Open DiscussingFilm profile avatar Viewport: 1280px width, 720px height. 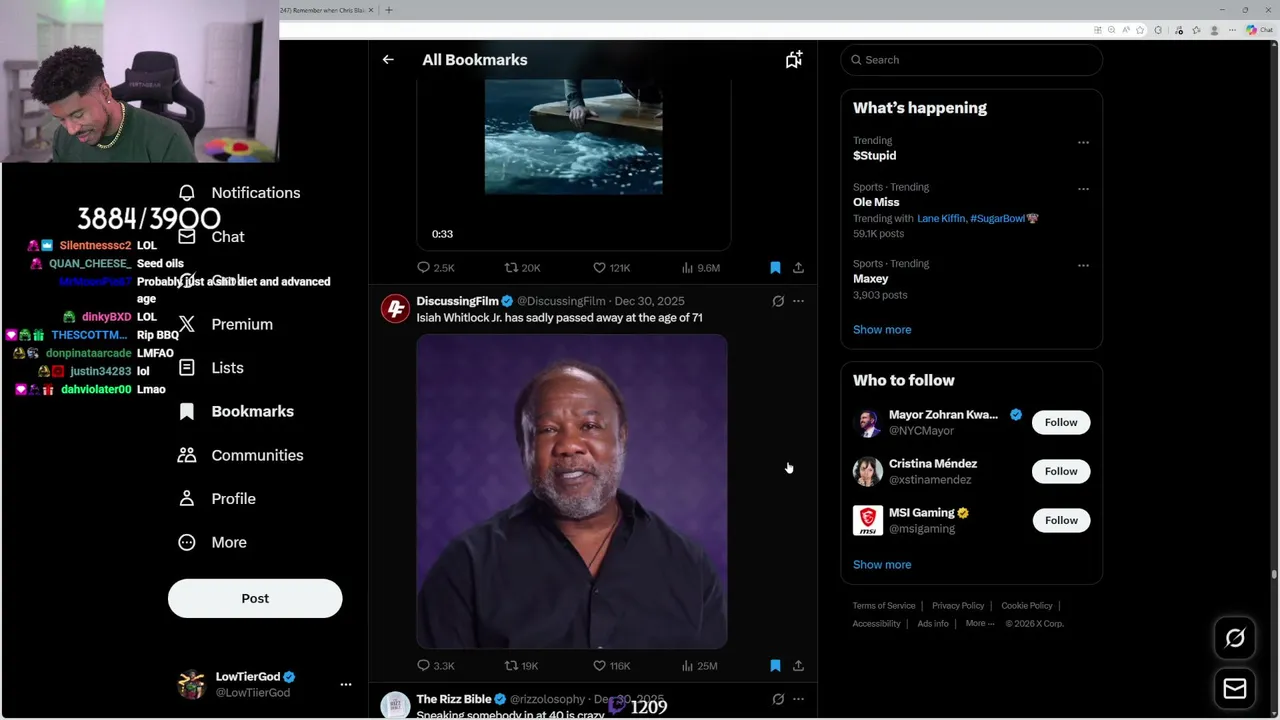coord(395,309)
